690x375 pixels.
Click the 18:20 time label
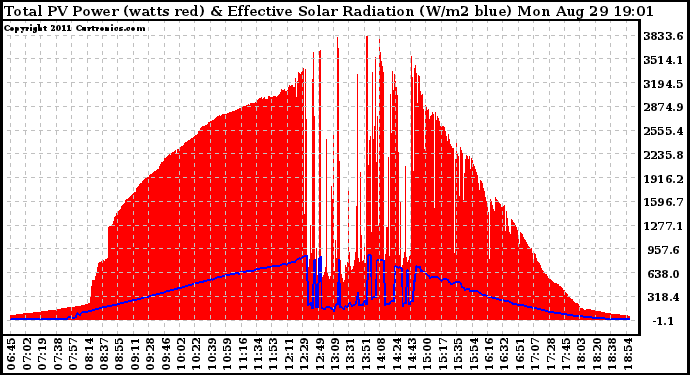(x=596, y=354)
